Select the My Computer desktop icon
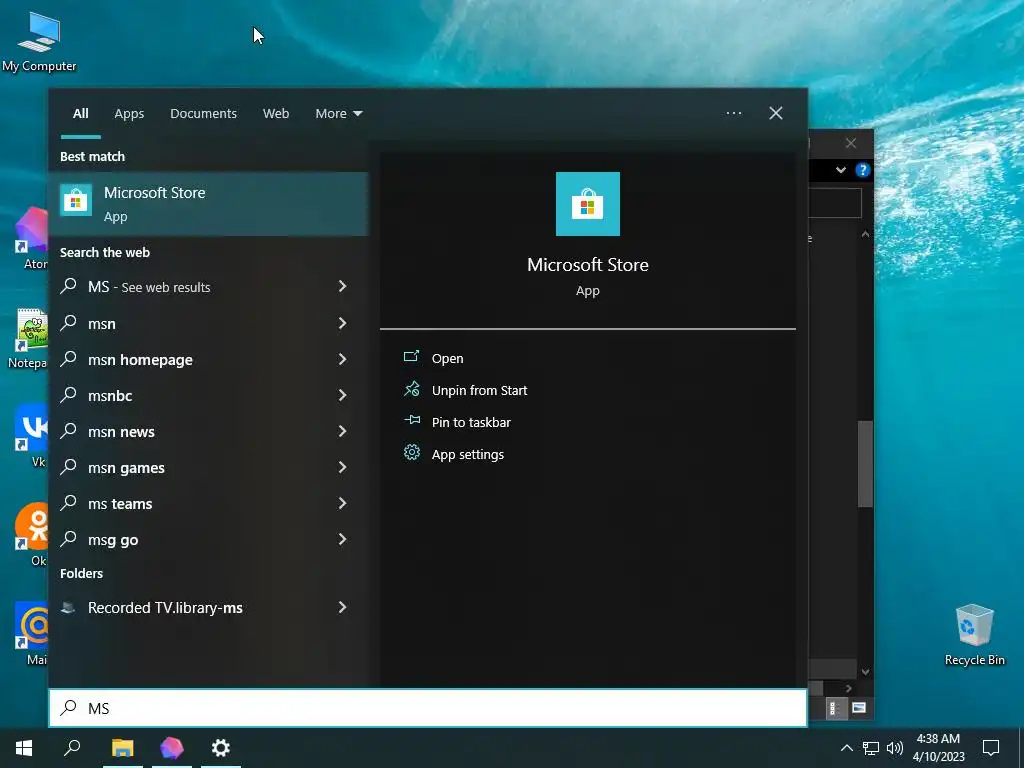Screen dimensions: 1024x768 39,42
